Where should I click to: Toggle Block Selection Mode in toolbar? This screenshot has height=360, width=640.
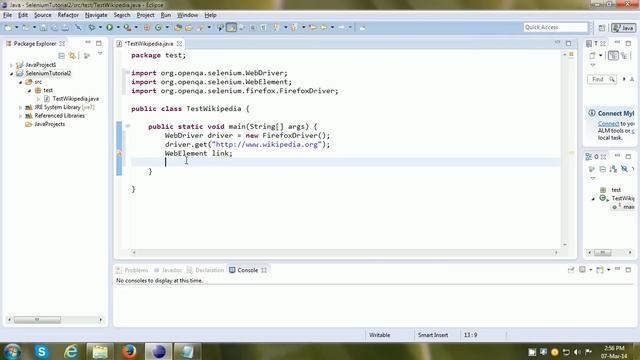click(252, 27)
